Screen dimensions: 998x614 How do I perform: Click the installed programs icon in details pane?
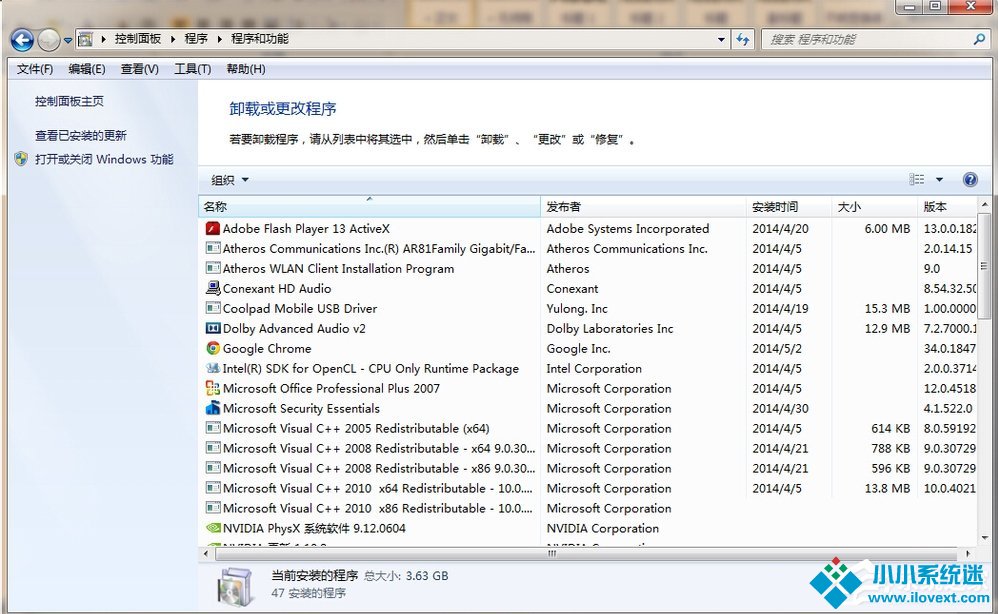pos(237,586)
